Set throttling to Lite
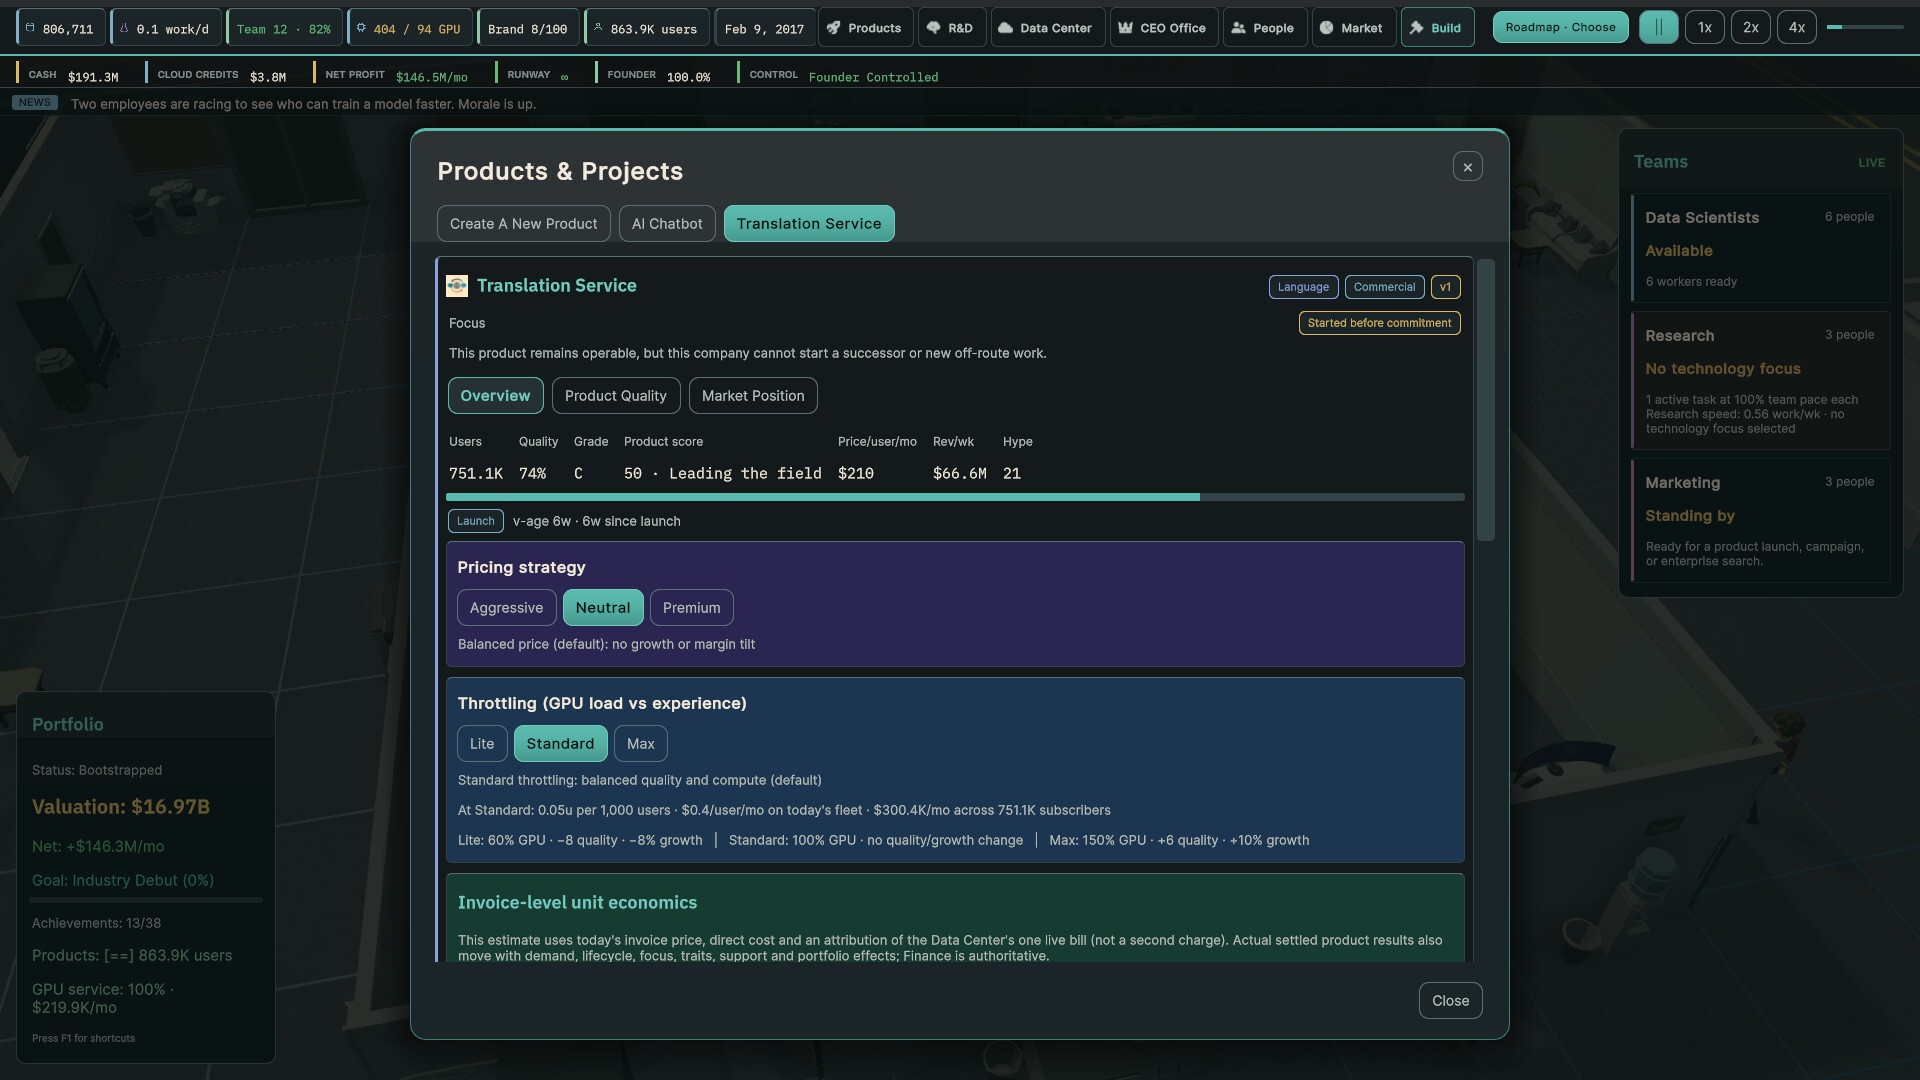This screenshot has width=1920, height=1080. 482,744
